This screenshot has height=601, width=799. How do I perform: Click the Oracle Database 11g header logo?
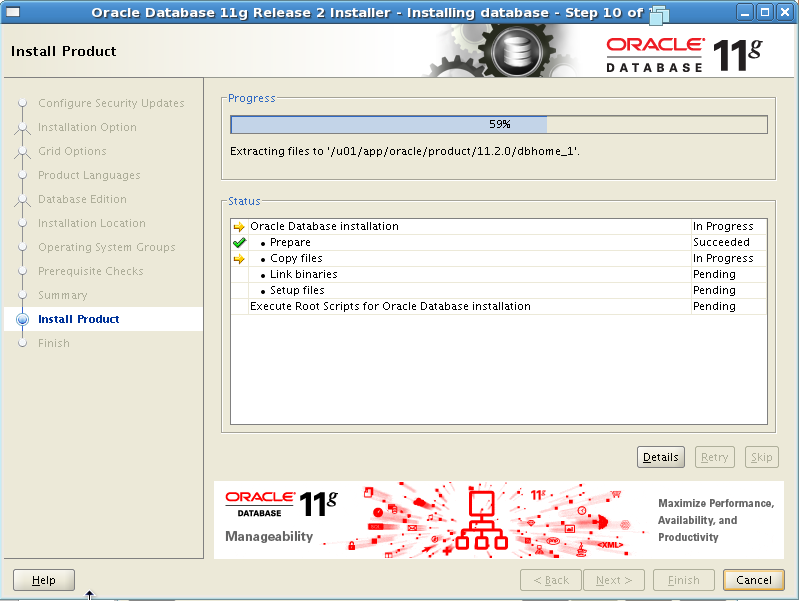point(684,54)
